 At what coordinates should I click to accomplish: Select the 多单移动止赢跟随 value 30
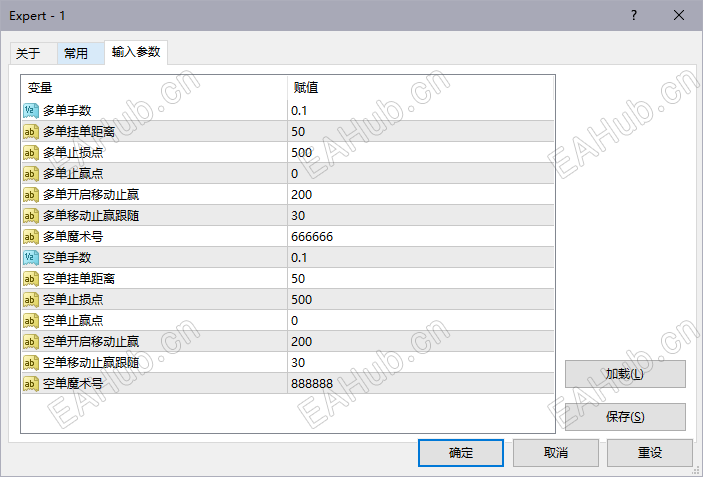click(x=298, y=216)
